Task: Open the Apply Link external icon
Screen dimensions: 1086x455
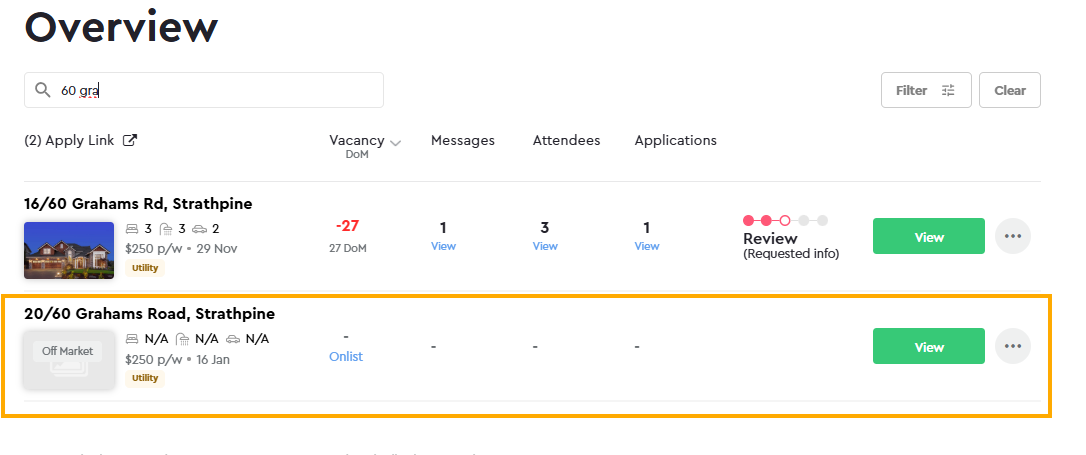Action: [129, 141]
